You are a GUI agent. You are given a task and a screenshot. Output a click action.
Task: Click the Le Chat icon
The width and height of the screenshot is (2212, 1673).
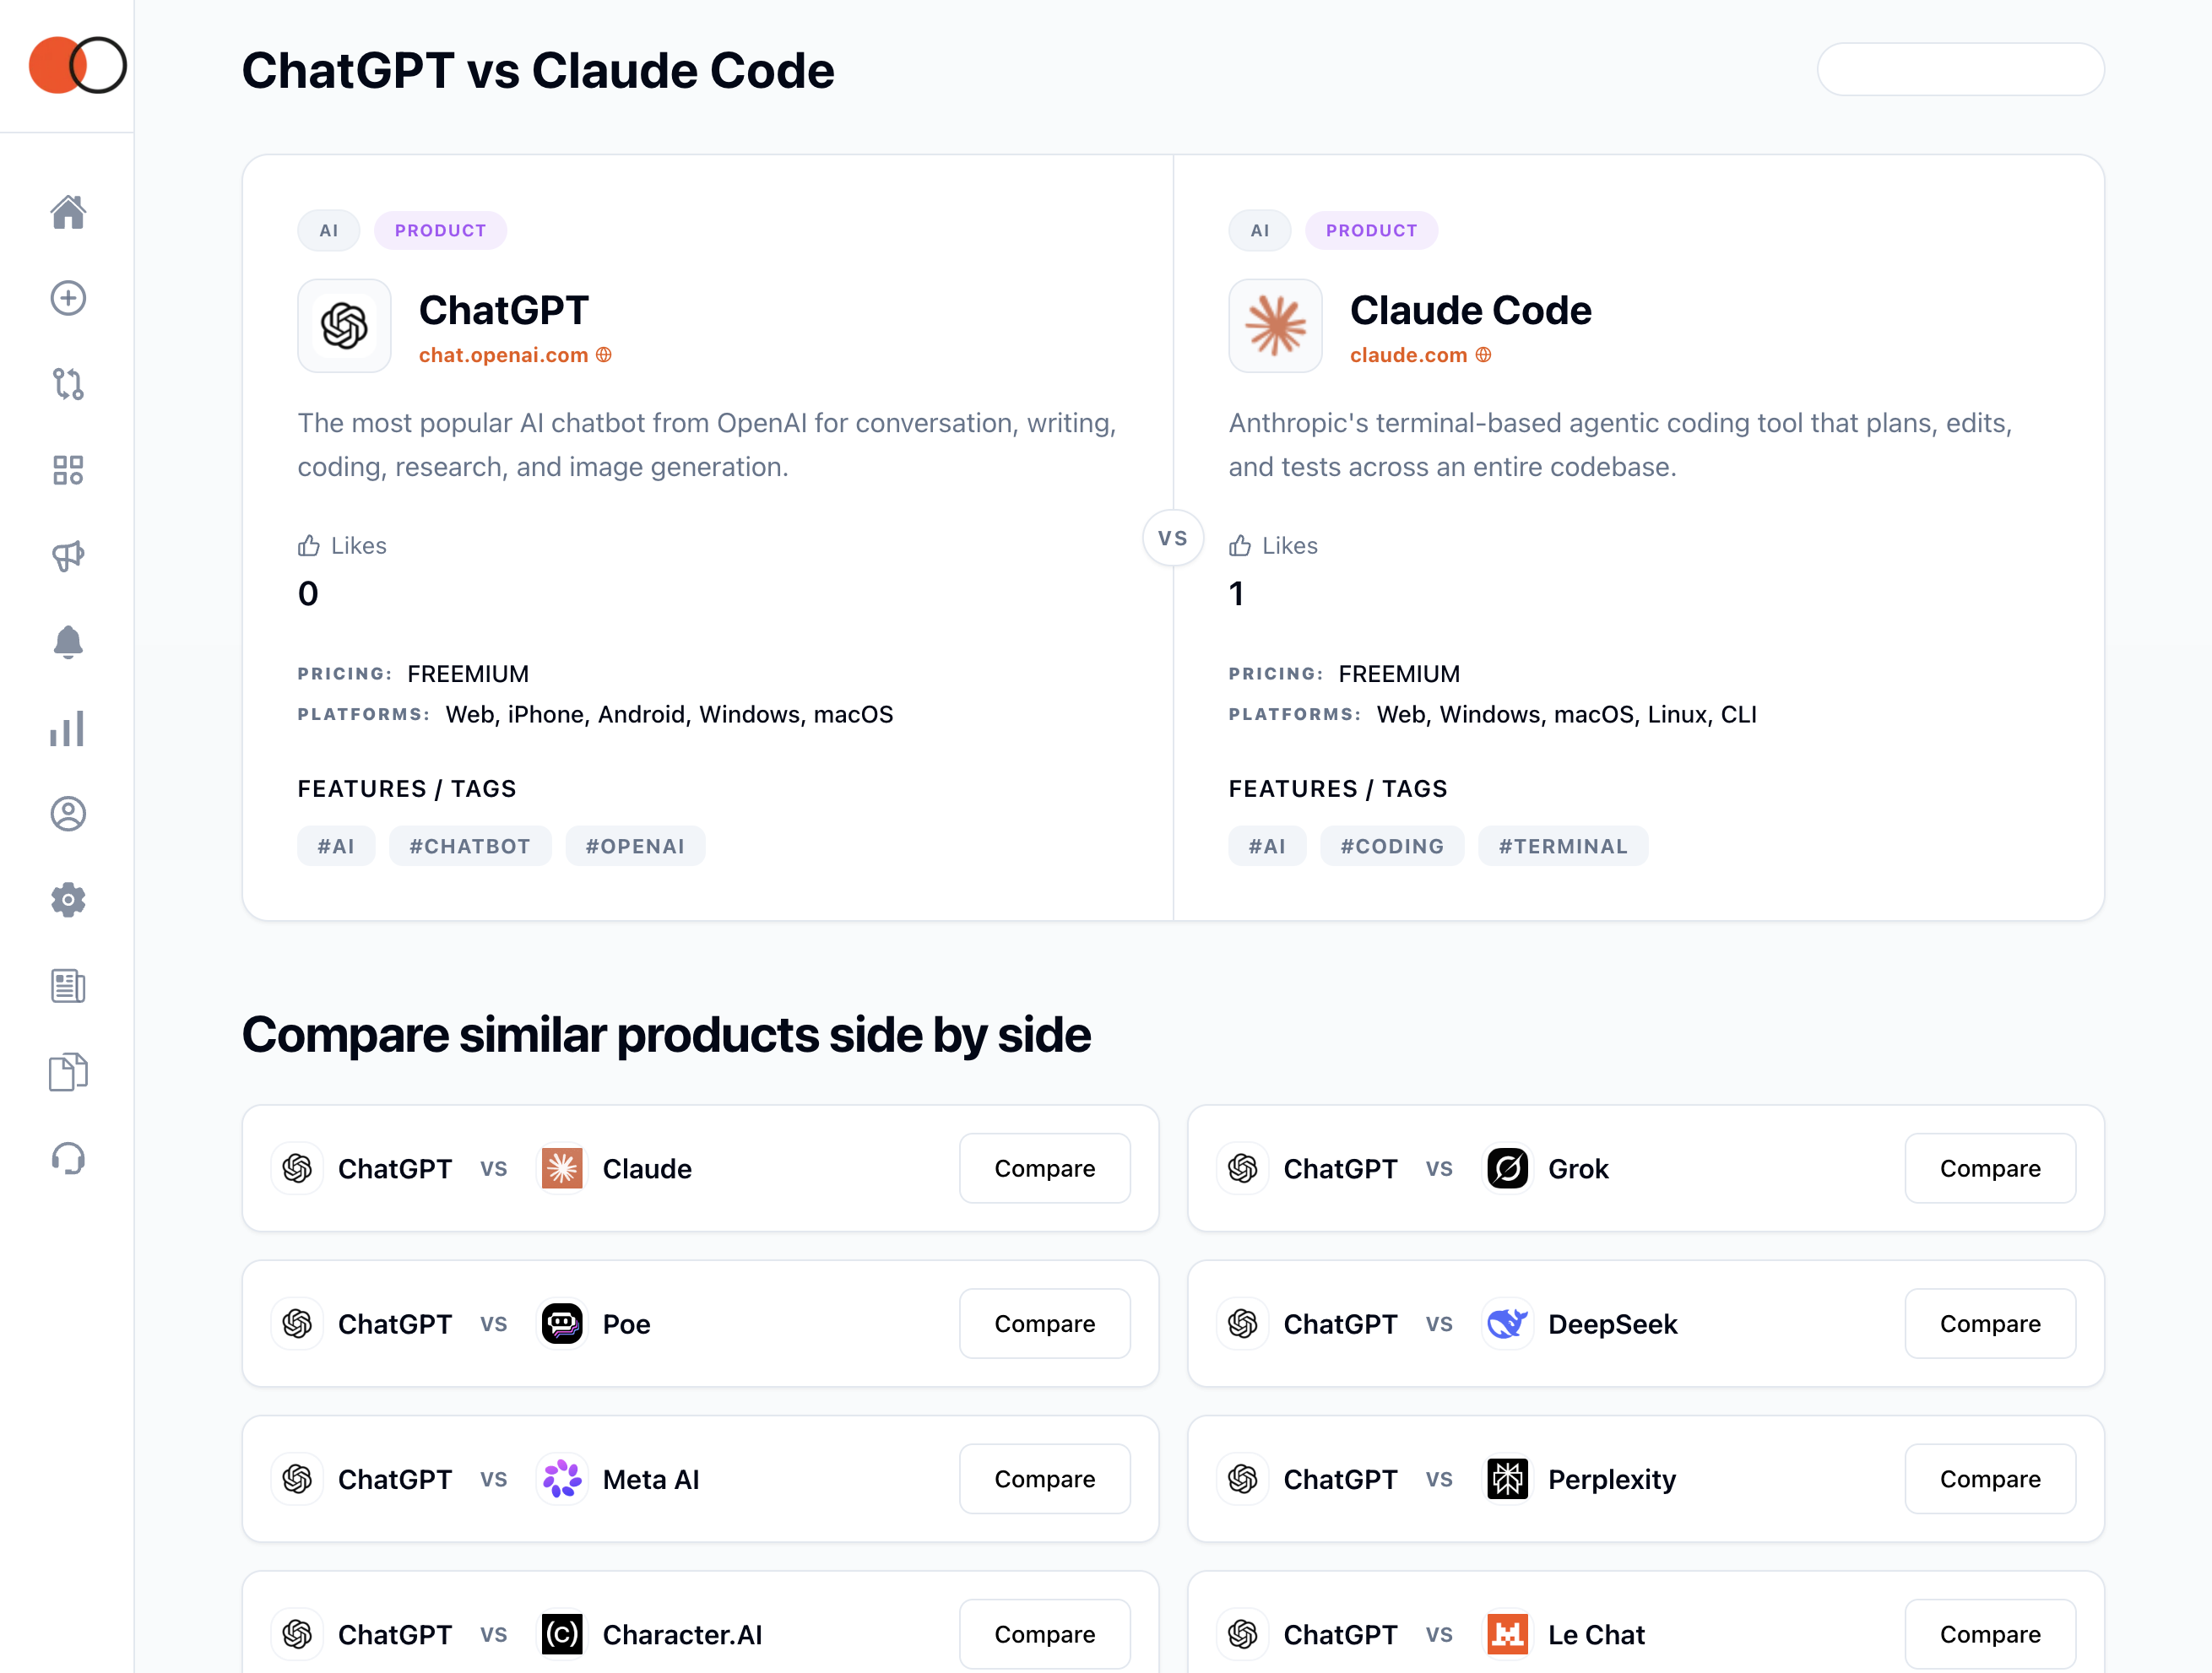click(1507, 1634)
